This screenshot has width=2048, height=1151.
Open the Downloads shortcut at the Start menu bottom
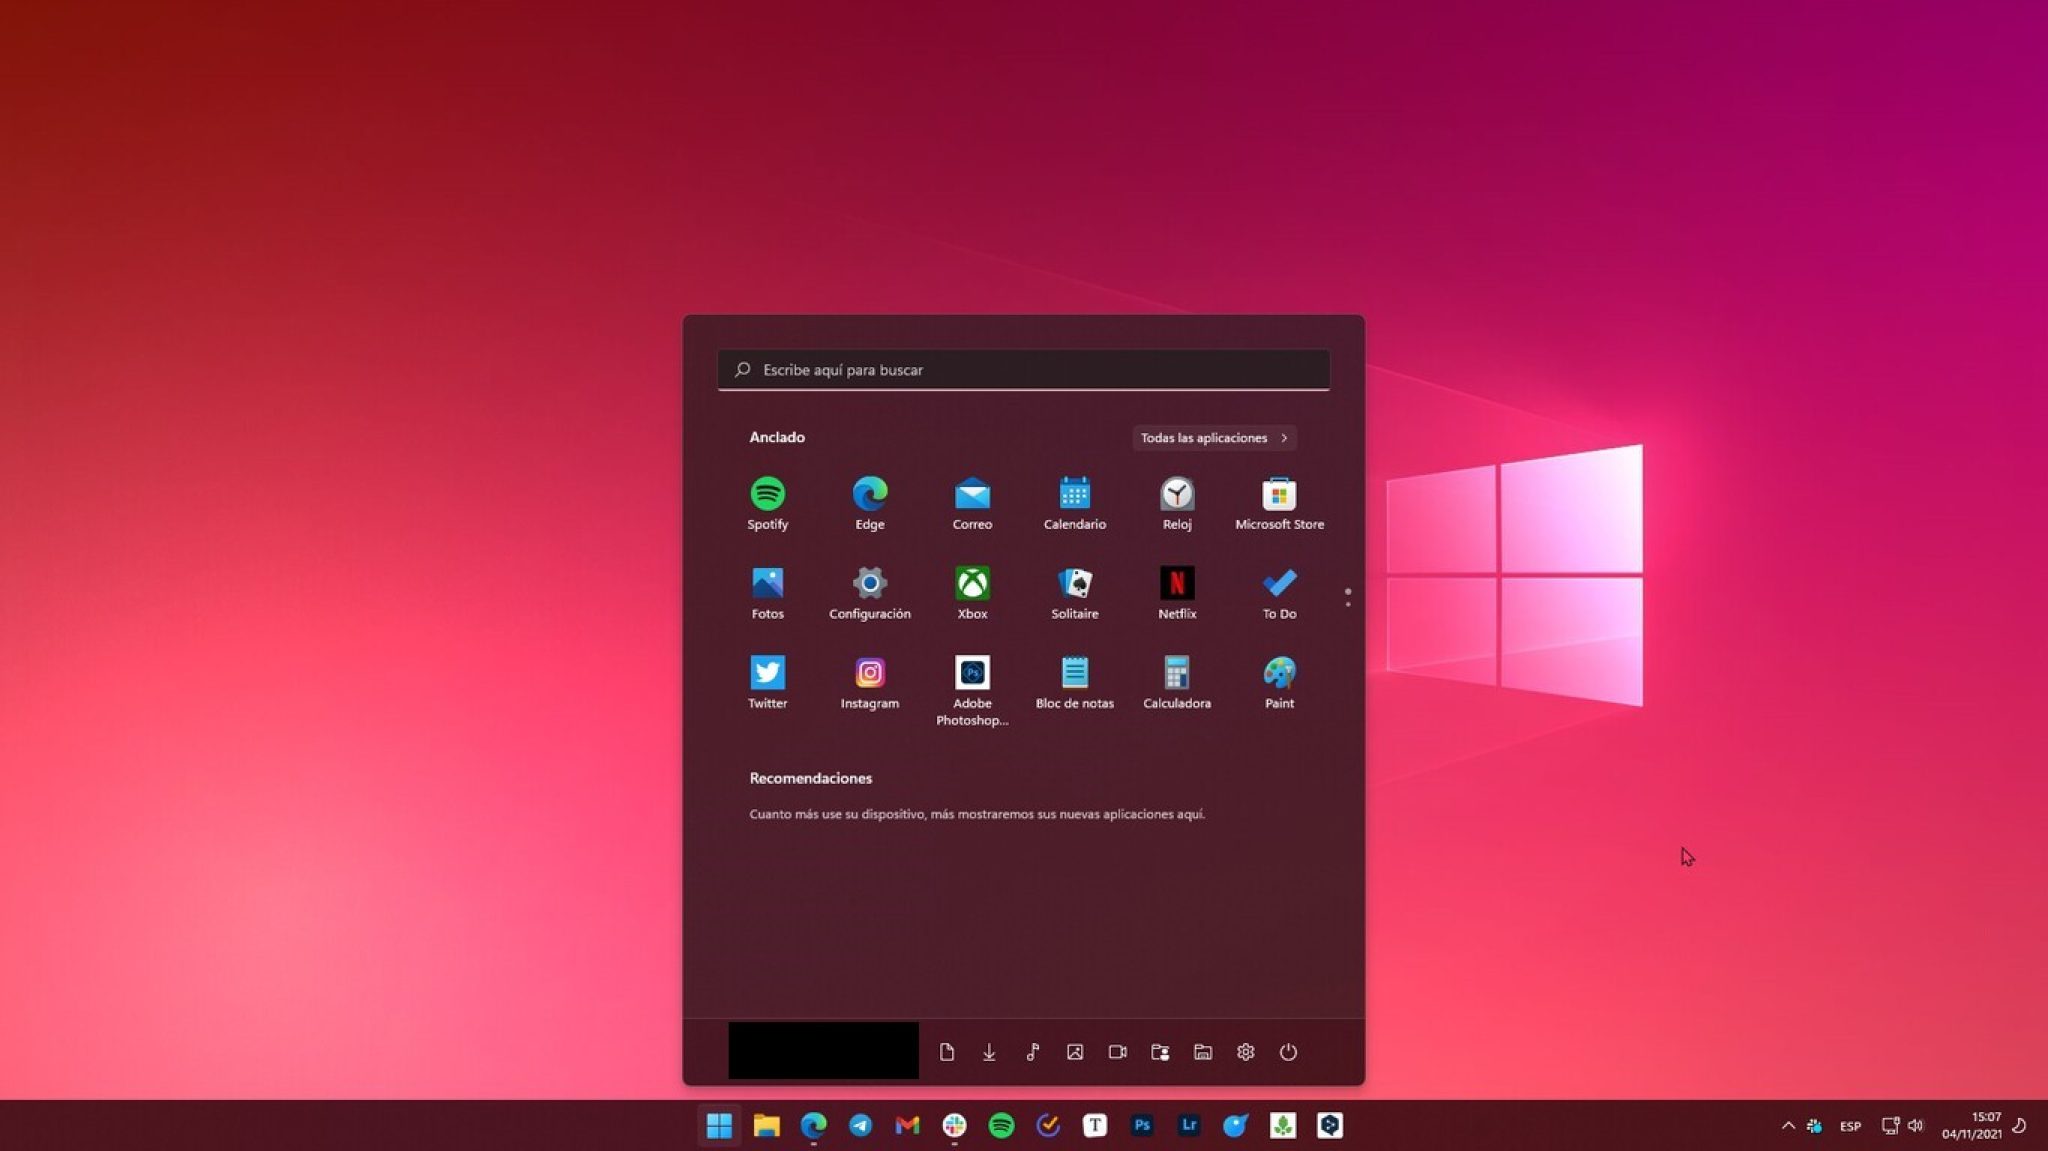point(989,1052)
